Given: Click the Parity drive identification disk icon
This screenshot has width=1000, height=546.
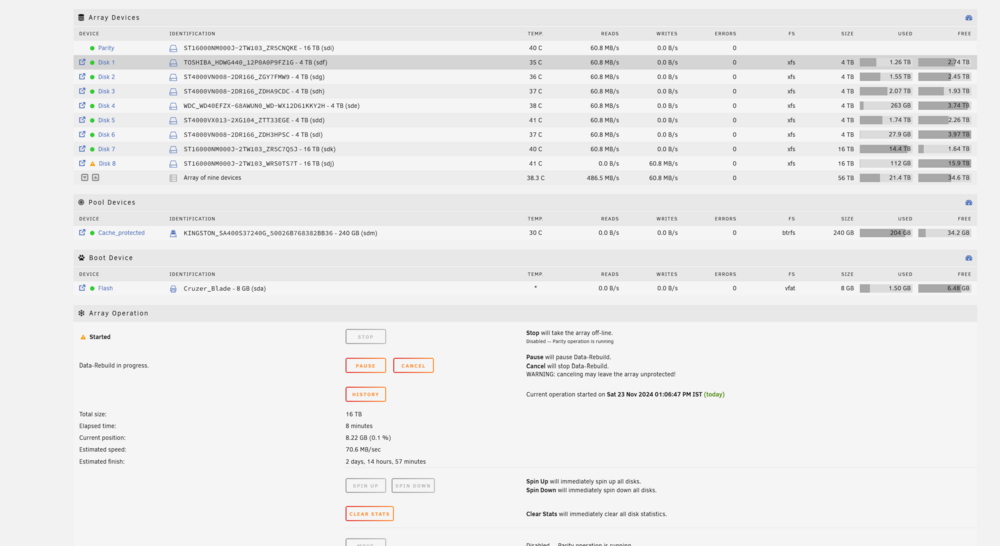Looking at the screenshot, I should (x=173, y=48).
